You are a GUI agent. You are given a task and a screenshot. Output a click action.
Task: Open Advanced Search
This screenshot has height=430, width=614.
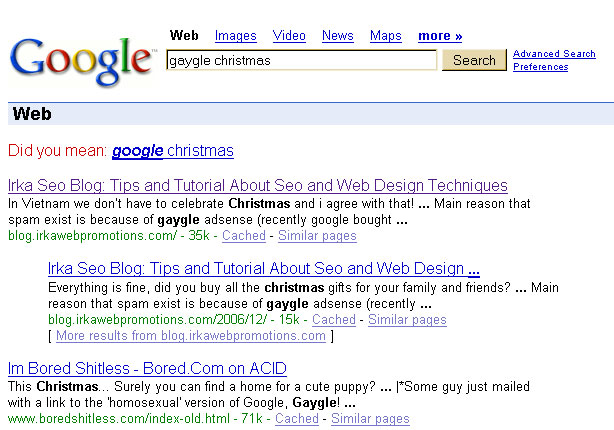click(554, 54)
